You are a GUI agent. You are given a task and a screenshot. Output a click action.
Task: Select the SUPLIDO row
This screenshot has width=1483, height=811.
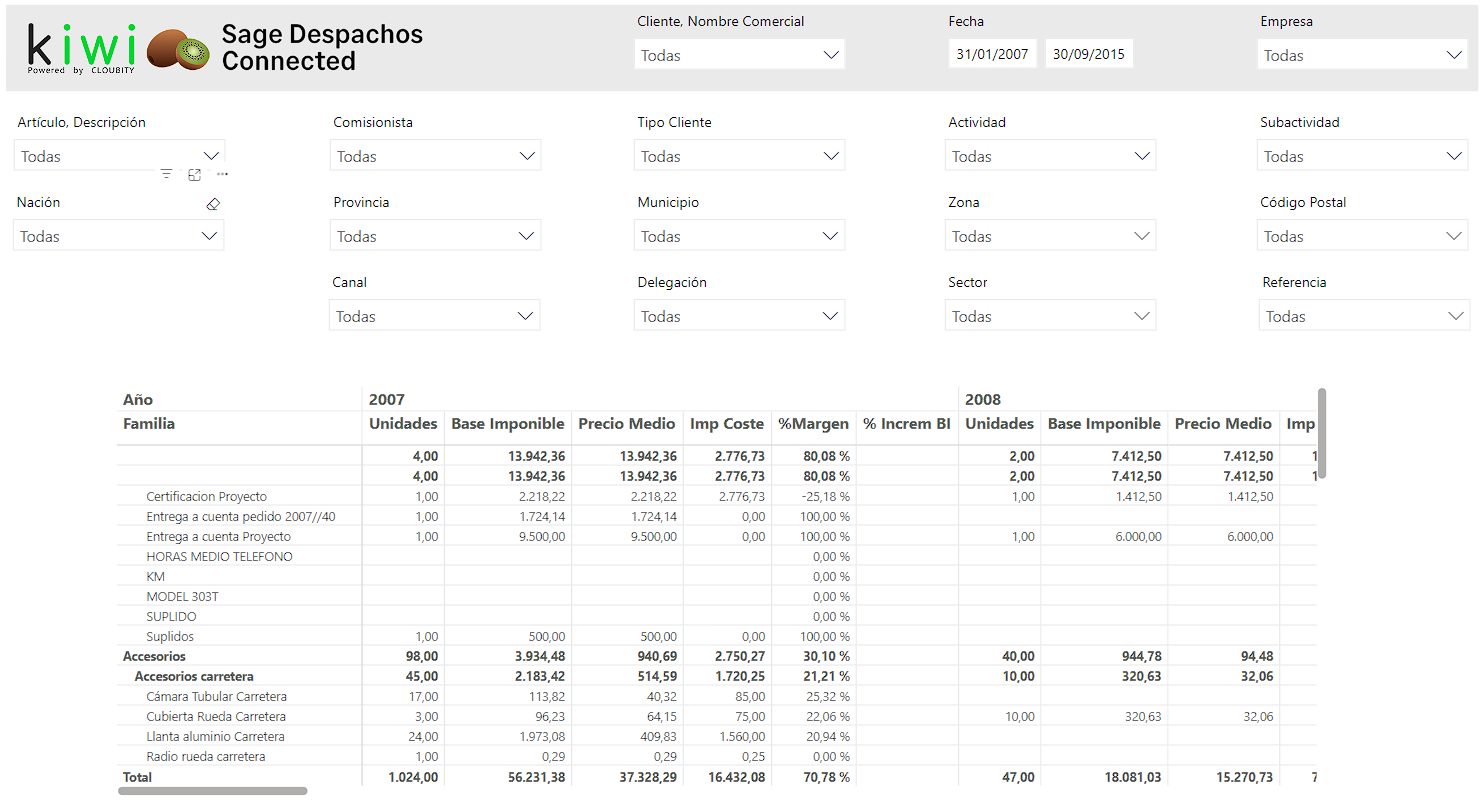[171, 617]
